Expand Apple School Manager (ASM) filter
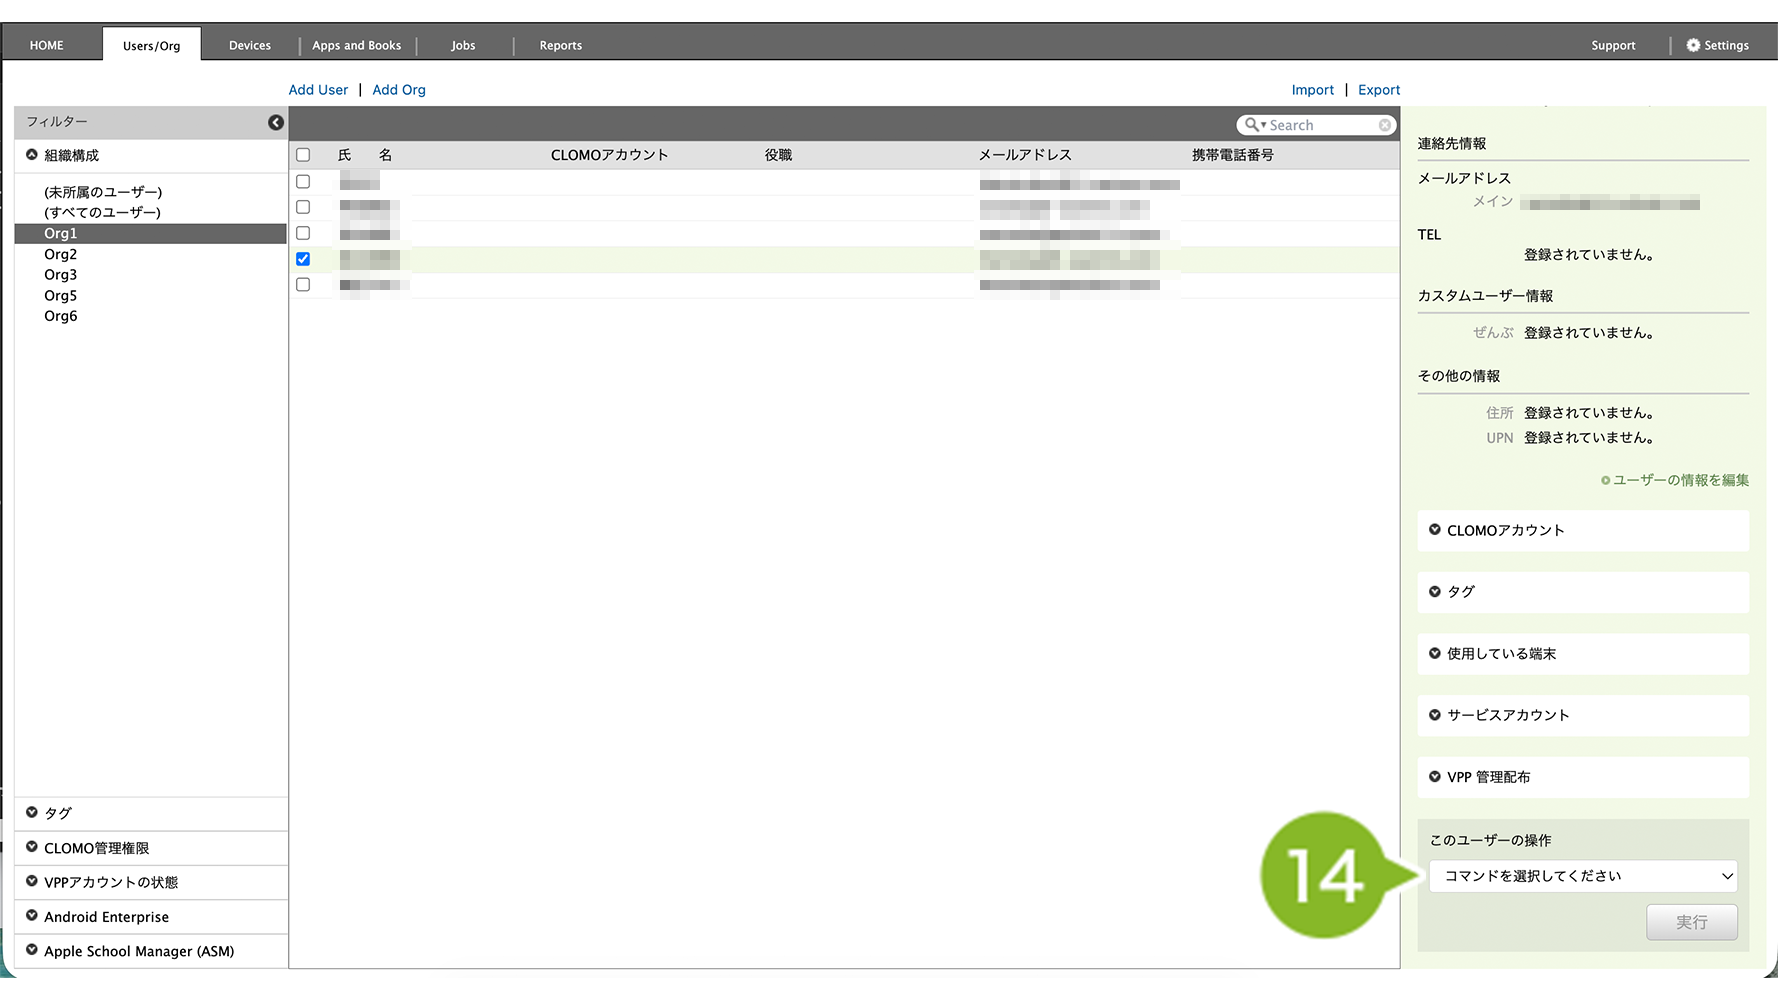Viewport: 1778px width, 1000px height. click(32, 950)
